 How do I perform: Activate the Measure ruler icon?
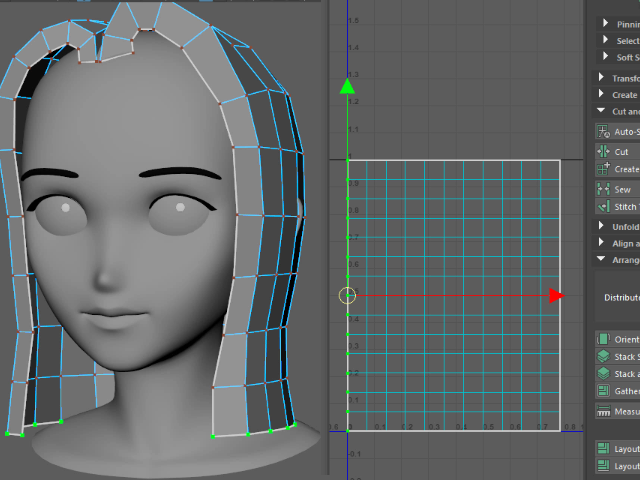coord(603,411)
